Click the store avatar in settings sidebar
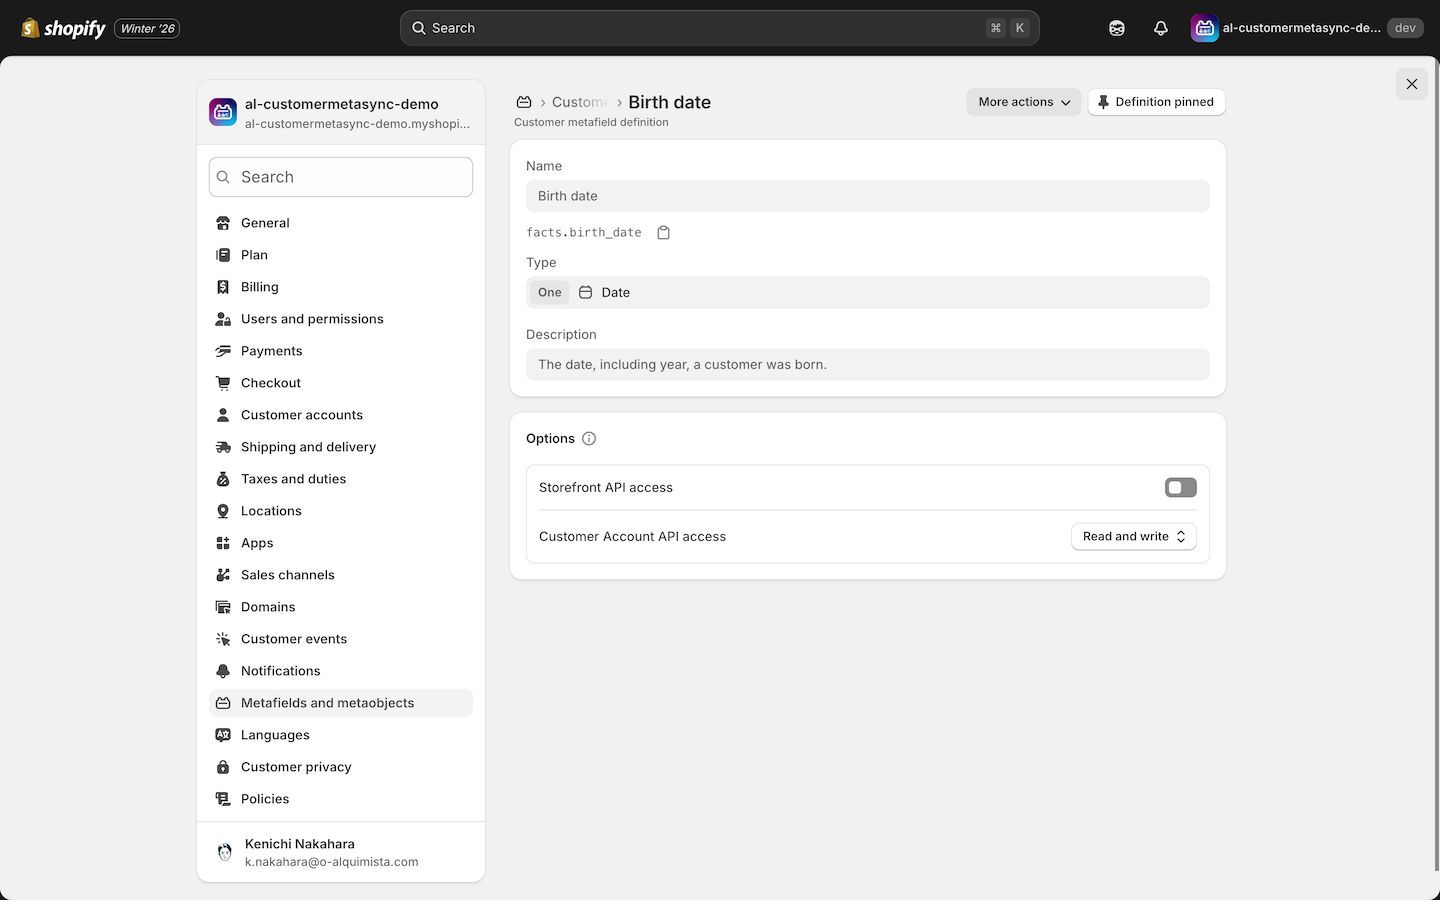This screenshot has width=1440, height=900. click(223, 112)
